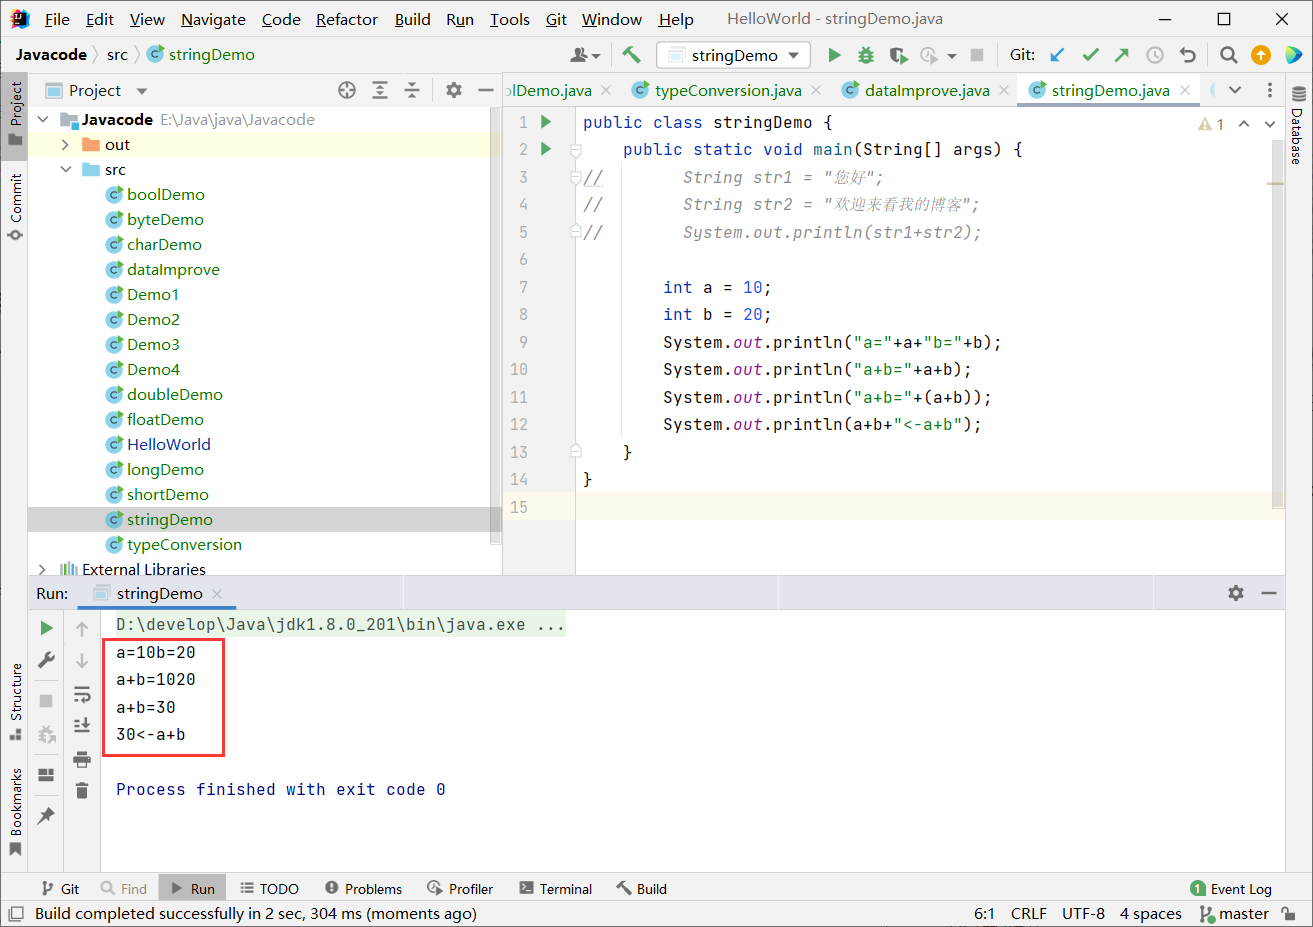
Task: Toggle read-only lock in status bar
Action: pos(1289,913)
